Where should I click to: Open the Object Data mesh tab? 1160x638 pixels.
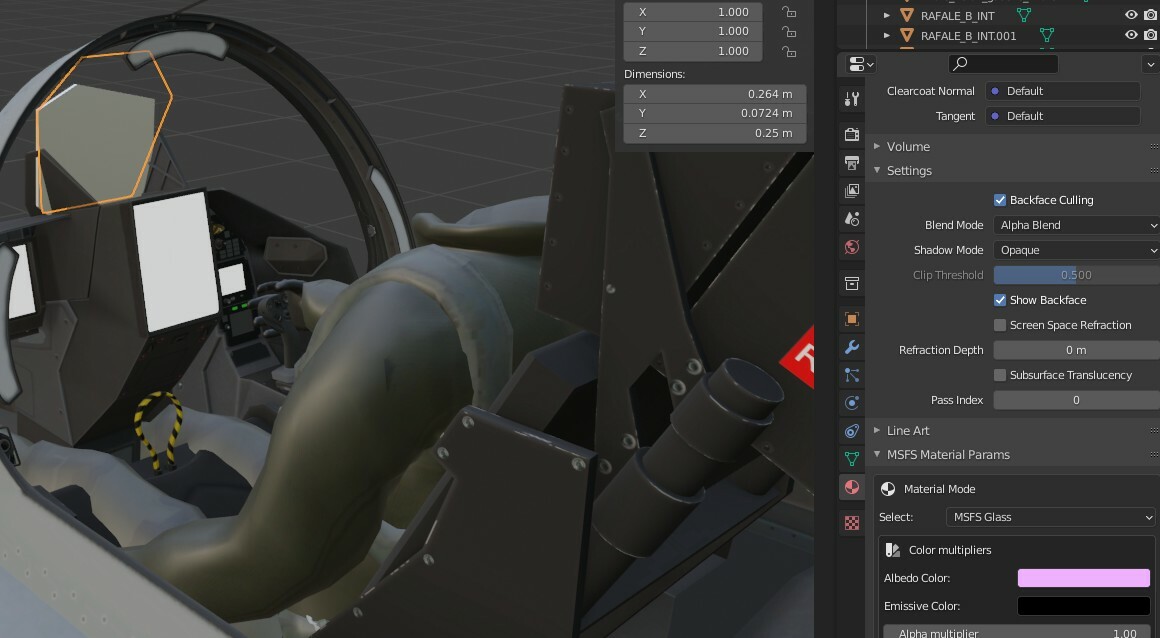tap(852, 459)
